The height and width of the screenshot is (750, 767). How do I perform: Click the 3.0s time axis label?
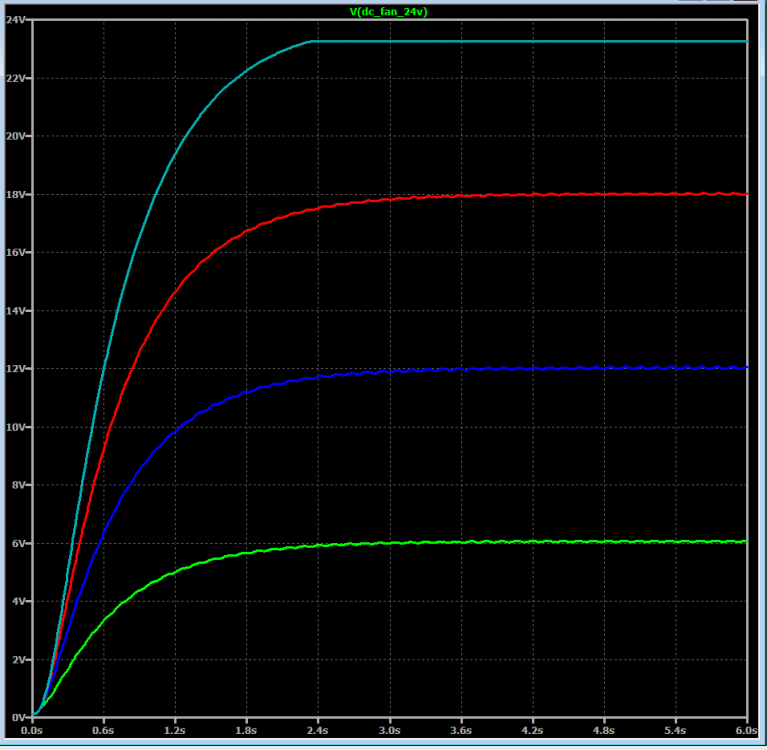pyautogui.click(x=389, y=730)
